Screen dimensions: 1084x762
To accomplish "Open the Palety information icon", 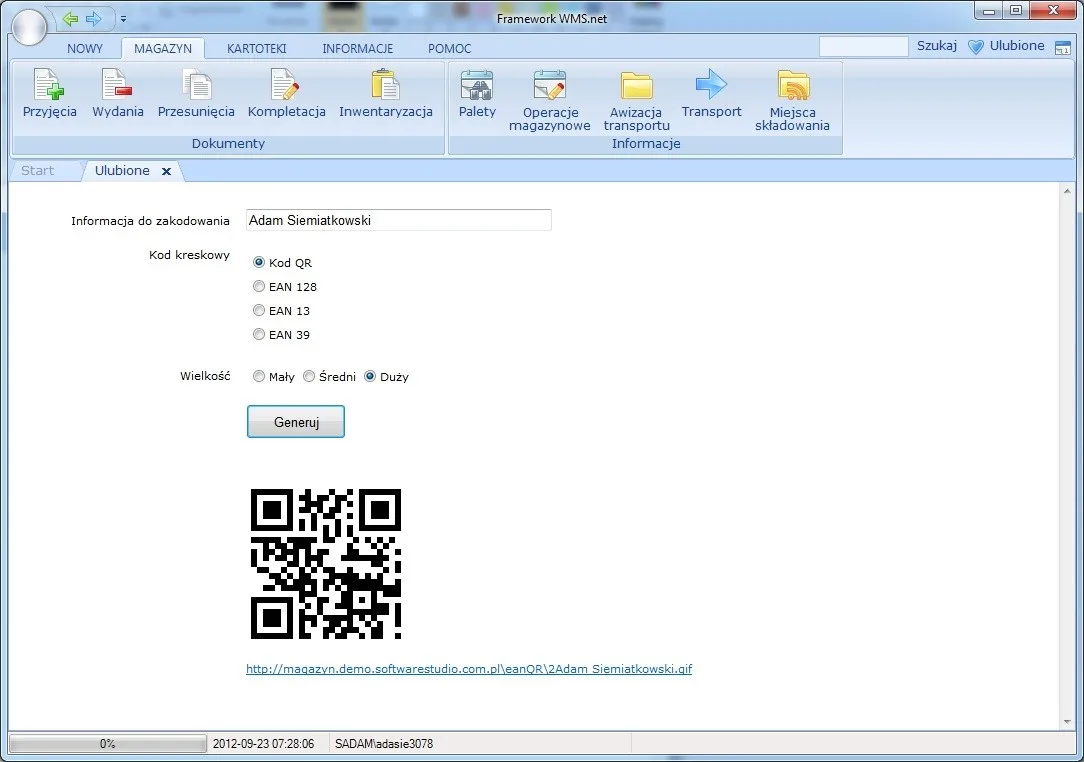I will pos(477,93).
